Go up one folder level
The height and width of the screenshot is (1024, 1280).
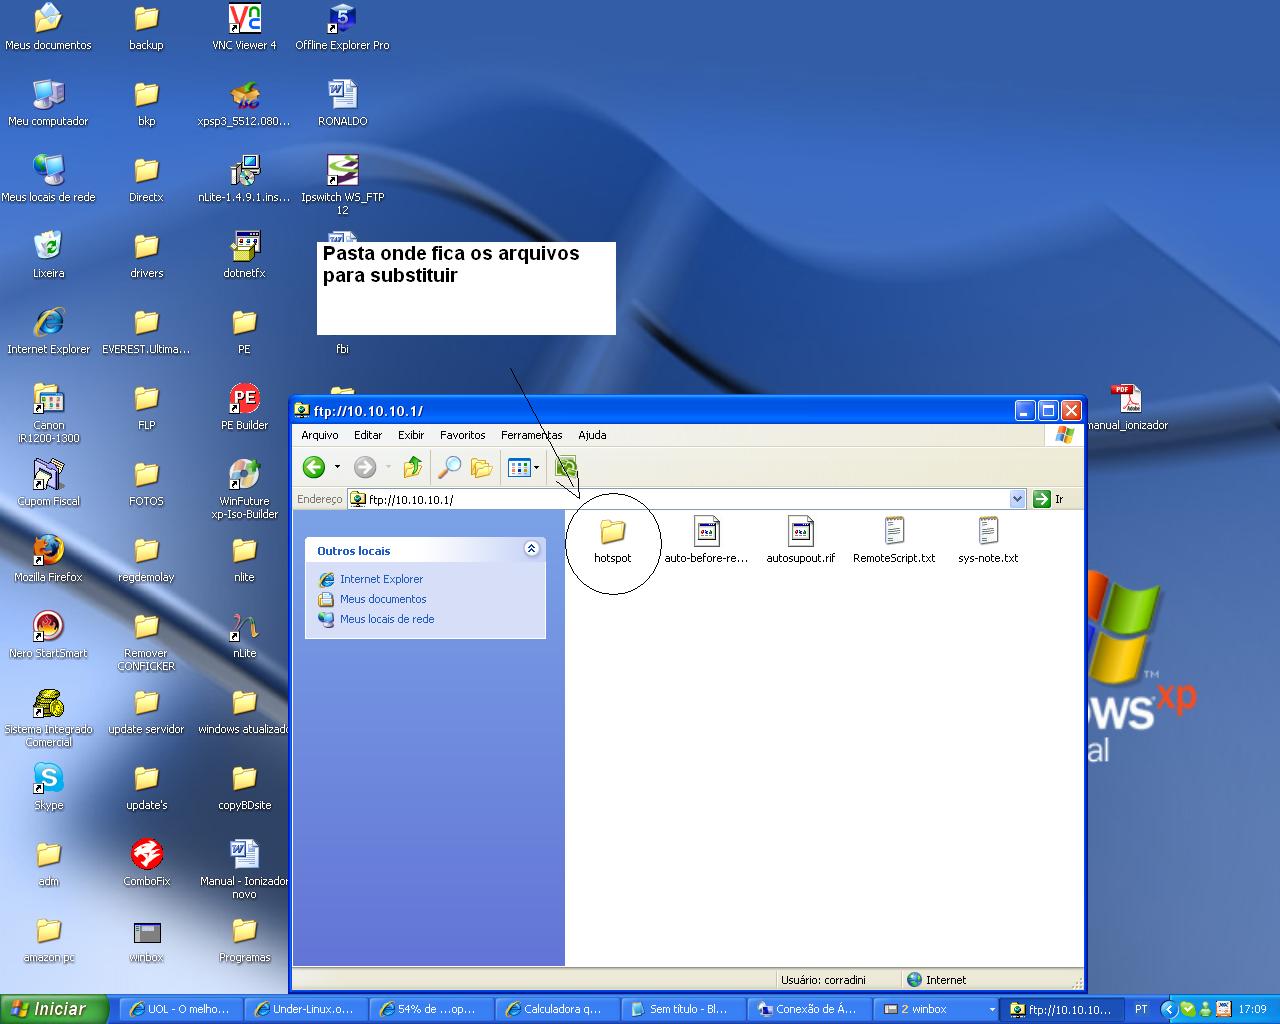[x=412, y=467]
